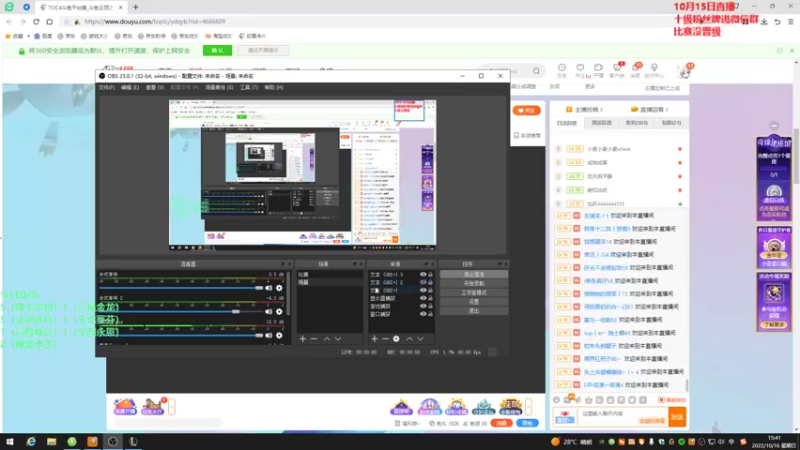Open gear settings of the 12.0 dB channel

click(279, 335)
